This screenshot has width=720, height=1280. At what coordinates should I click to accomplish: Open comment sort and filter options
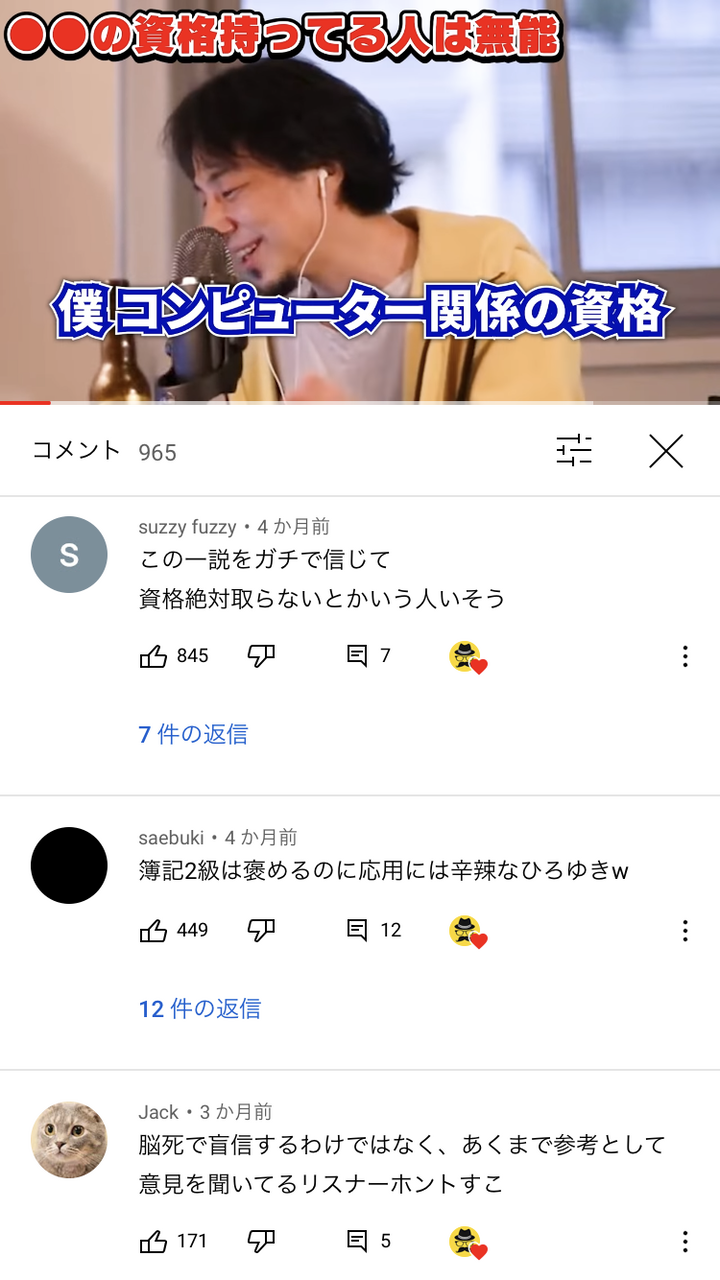[574, 451]
